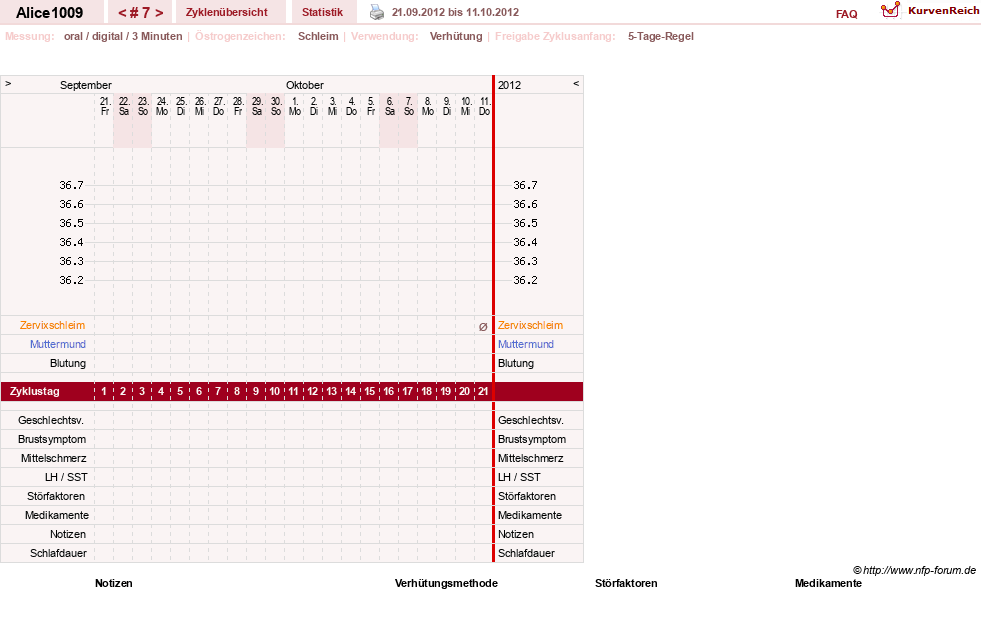Click the date header 1. Mo

pos(295,106)
